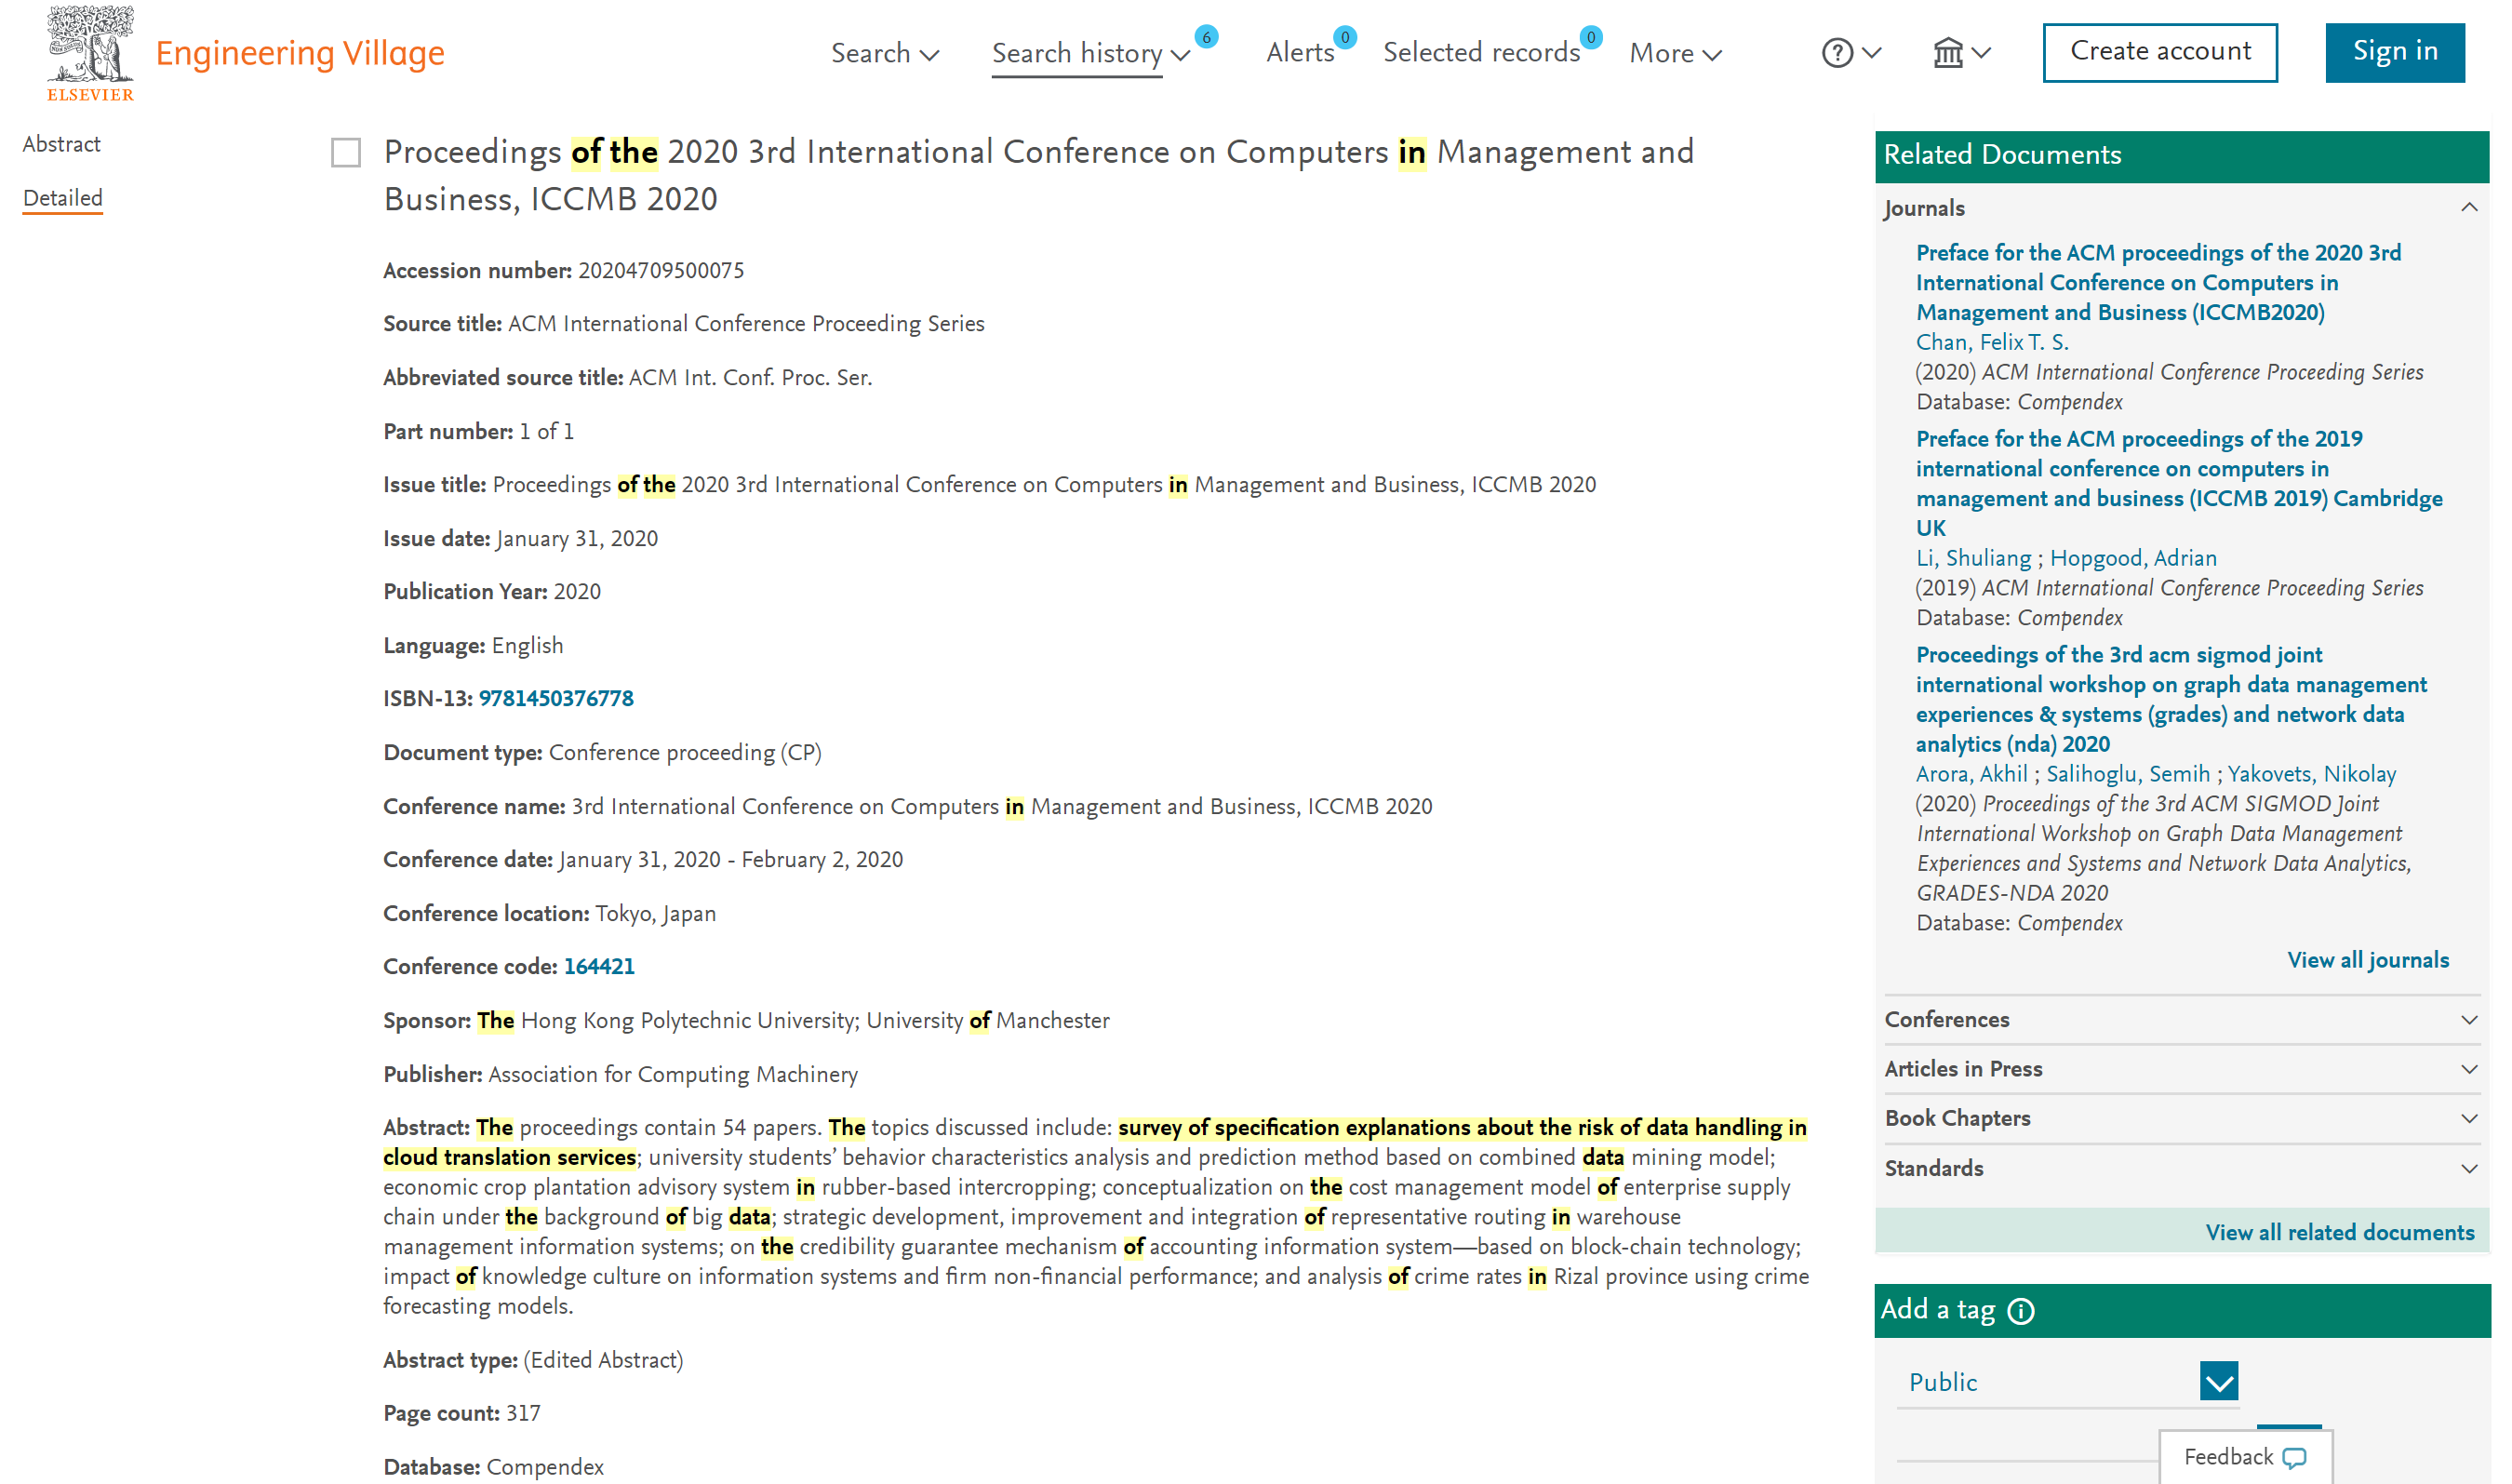The image size is (2512, 1484).
Task: Open Preface for ICCMB 2019 Cambridge UK document
Action: (x=2179, y=484)
